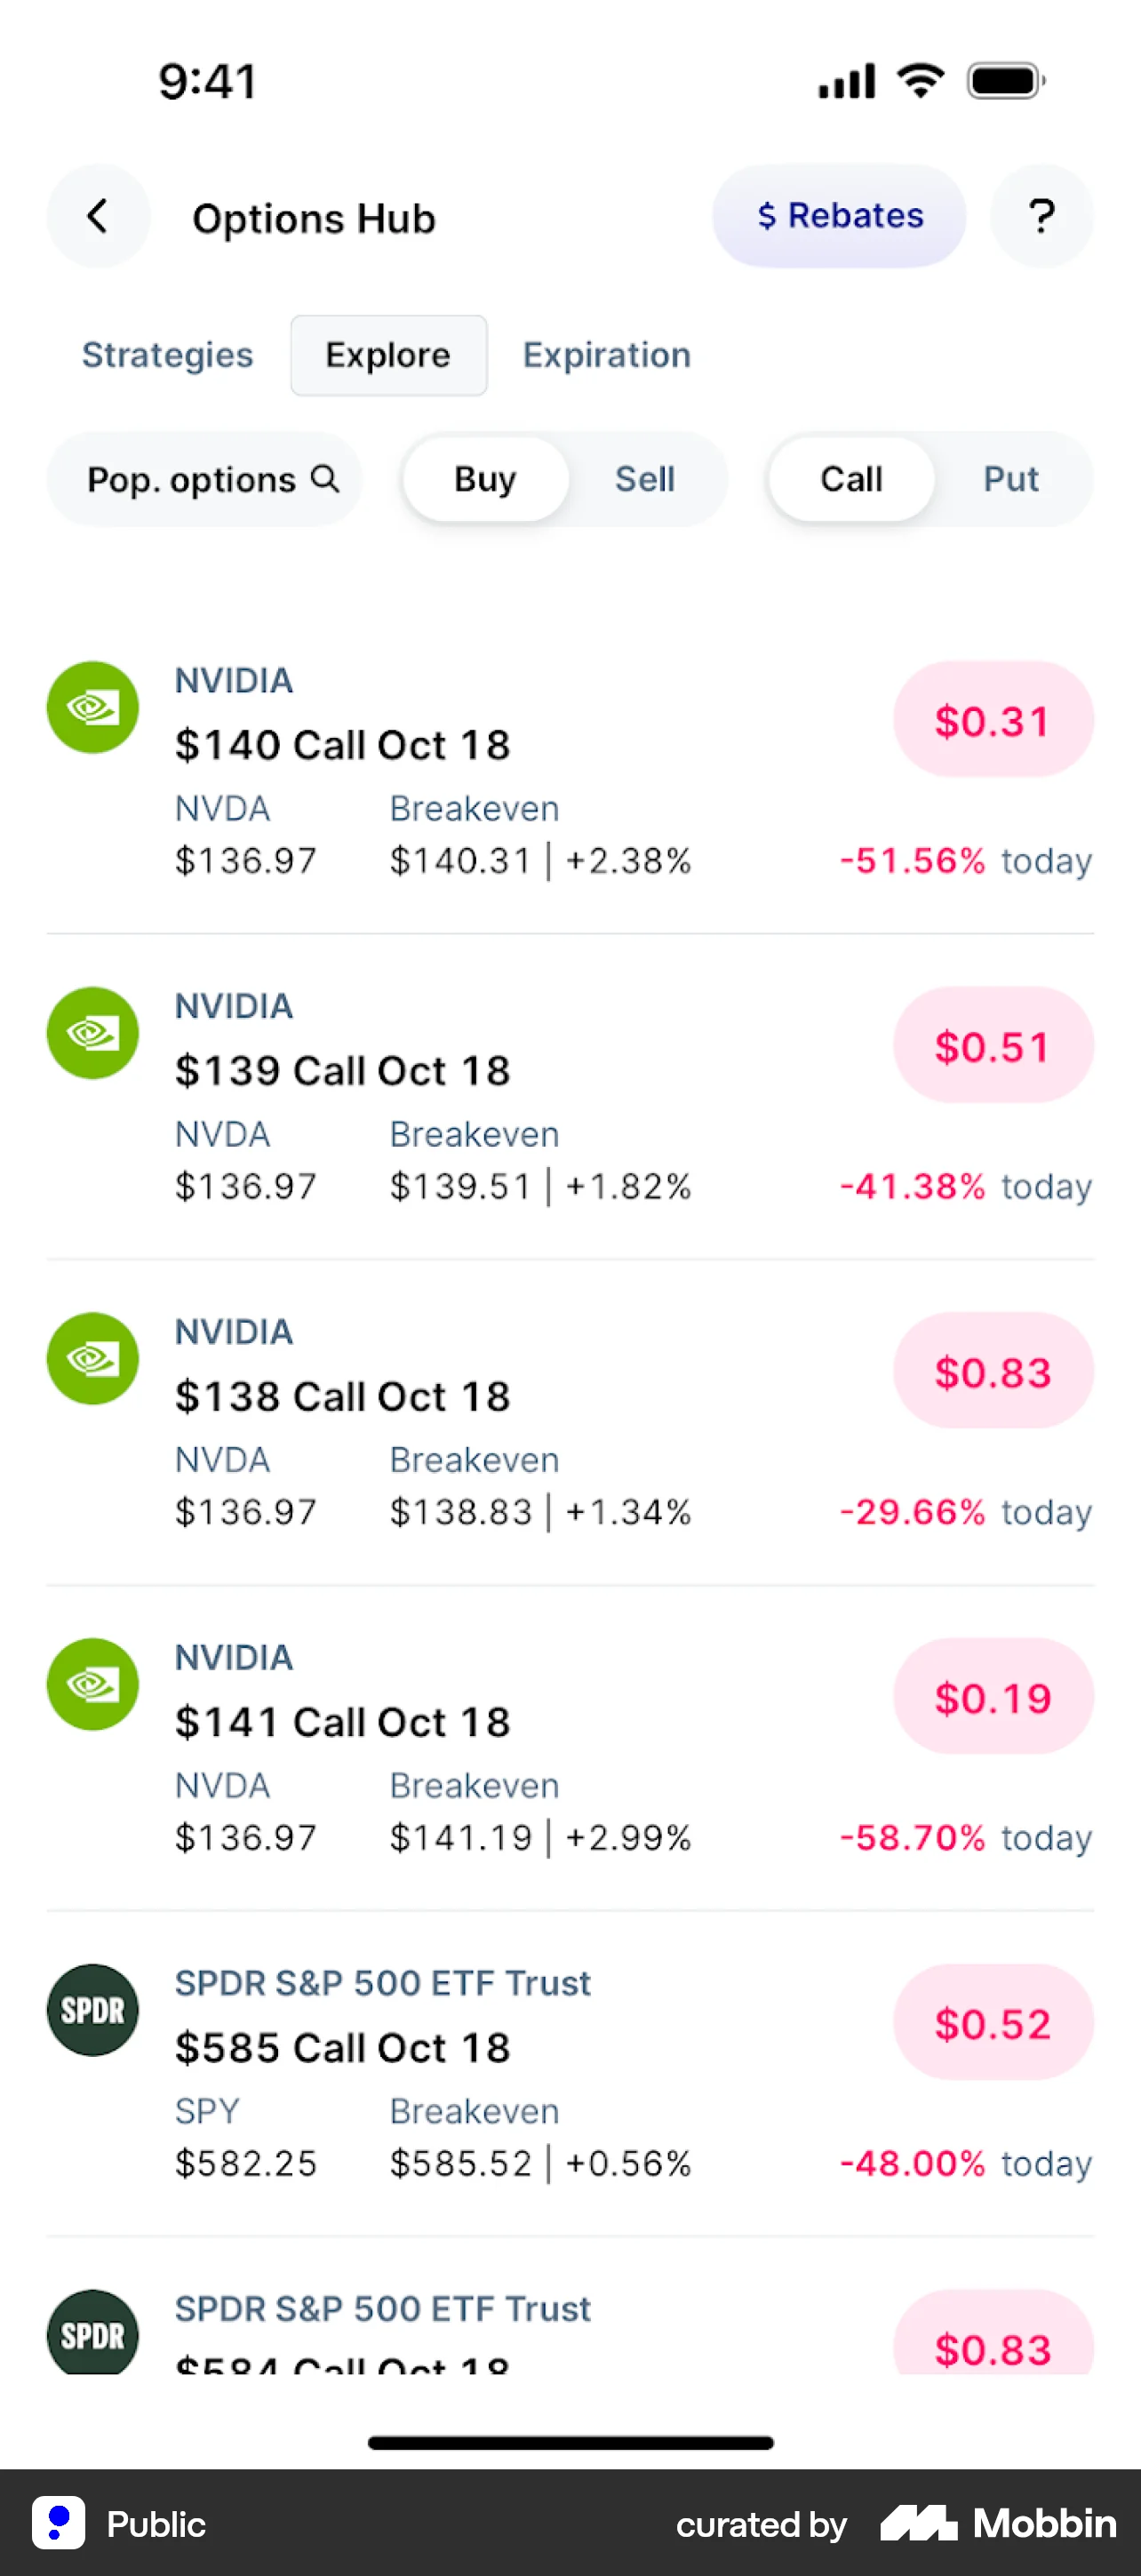The height and width of the screenshot is (2576, 1141).
Task: Tap the back arrow icon
Action: 98,216
